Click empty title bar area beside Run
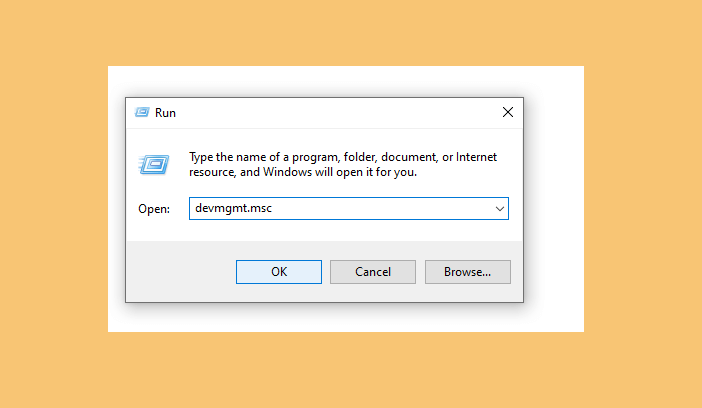This screenshot has width=702, height=408. 336,113
